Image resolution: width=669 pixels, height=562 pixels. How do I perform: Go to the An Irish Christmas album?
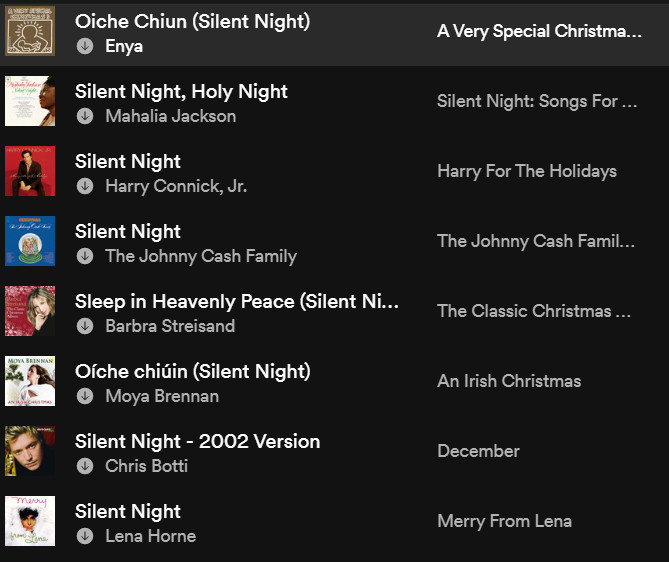(508, 381)
